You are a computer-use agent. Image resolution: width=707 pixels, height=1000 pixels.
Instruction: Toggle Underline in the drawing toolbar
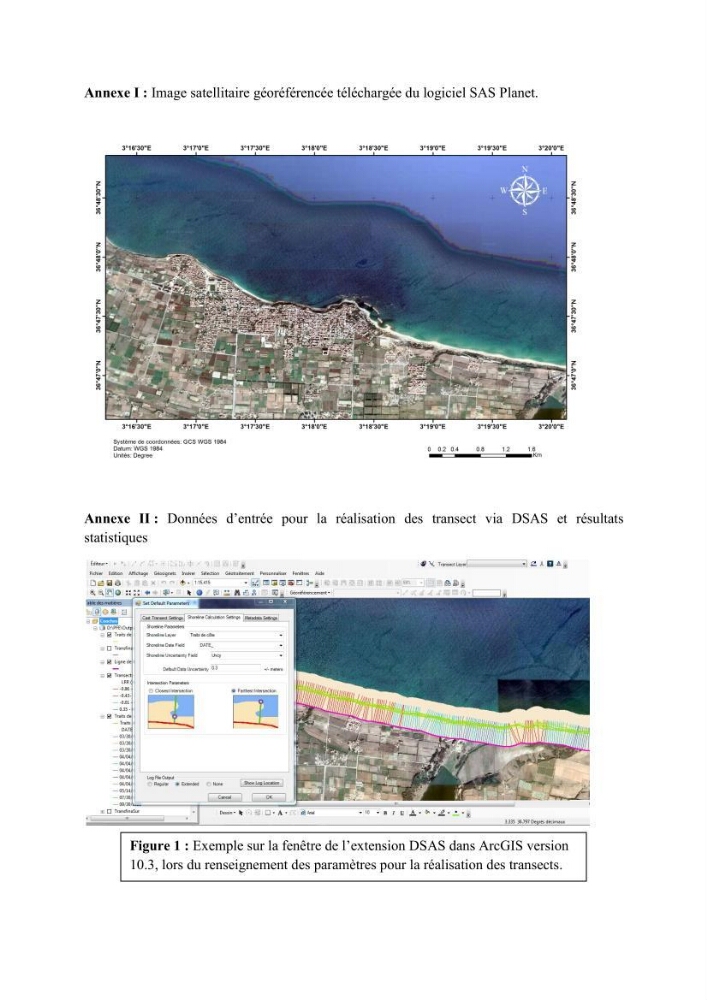(402, 812)
